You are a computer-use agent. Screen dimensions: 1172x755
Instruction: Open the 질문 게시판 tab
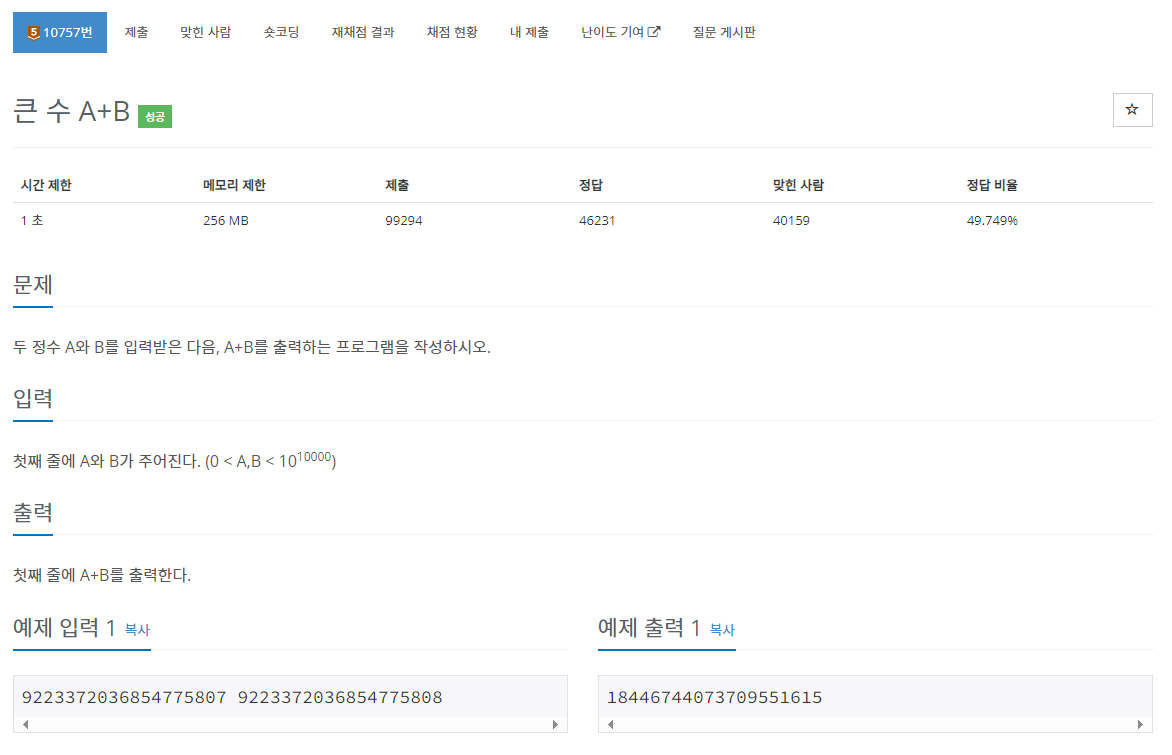pyautogui.click(x=724, y=32)
